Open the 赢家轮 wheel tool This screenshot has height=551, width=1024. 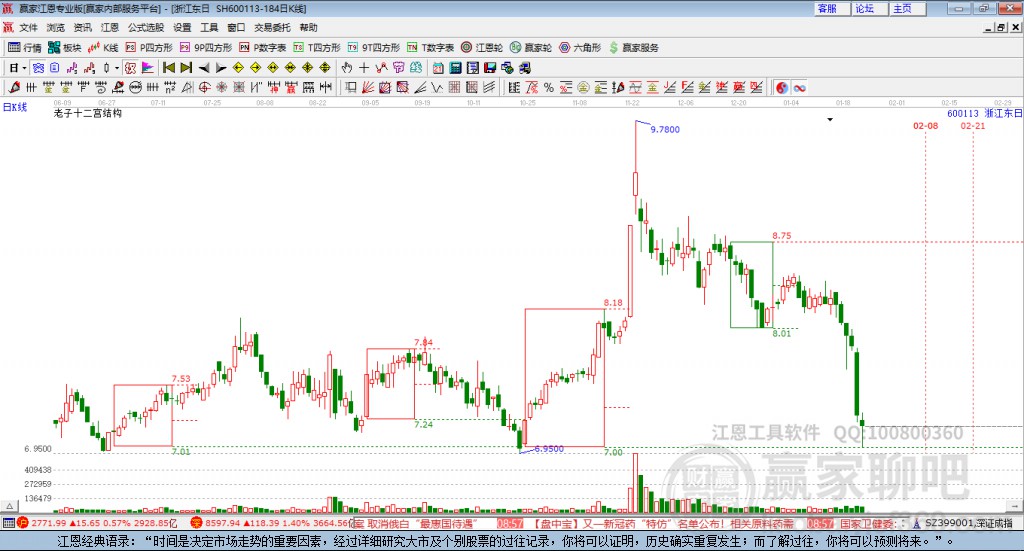click(531, 48)
